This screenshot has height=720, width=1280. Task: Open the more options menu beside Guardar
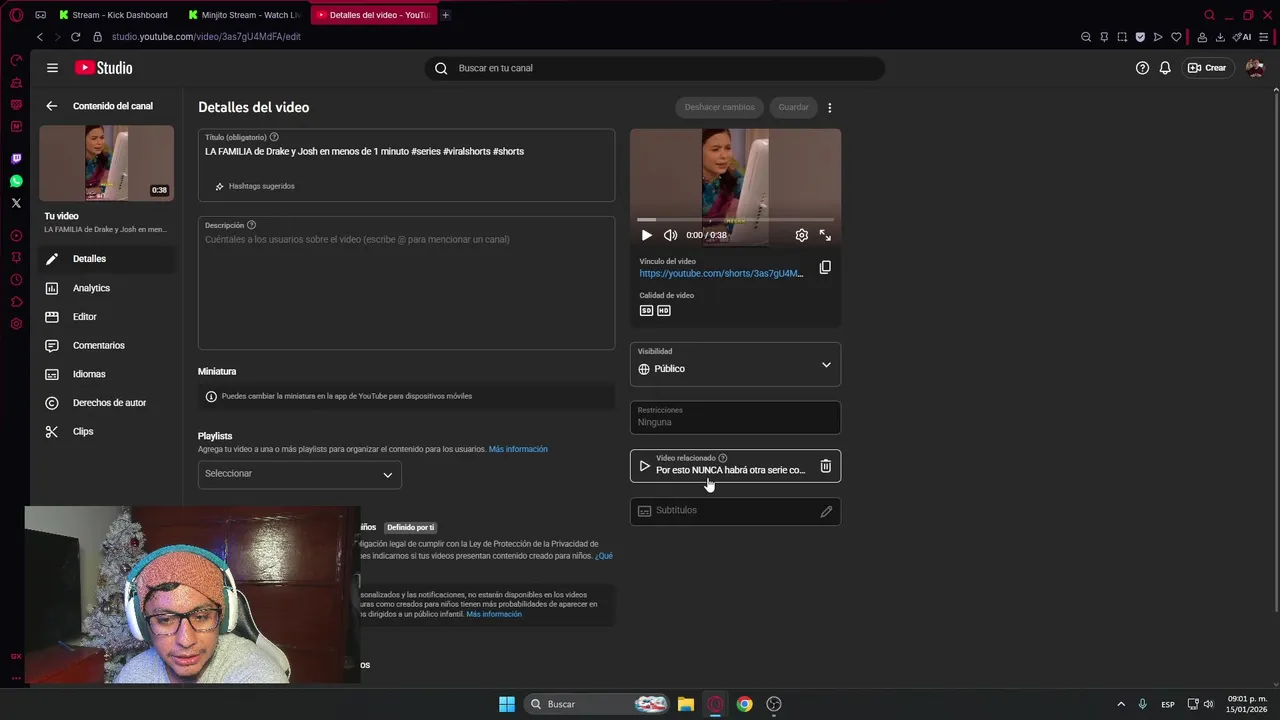point(829,107)
